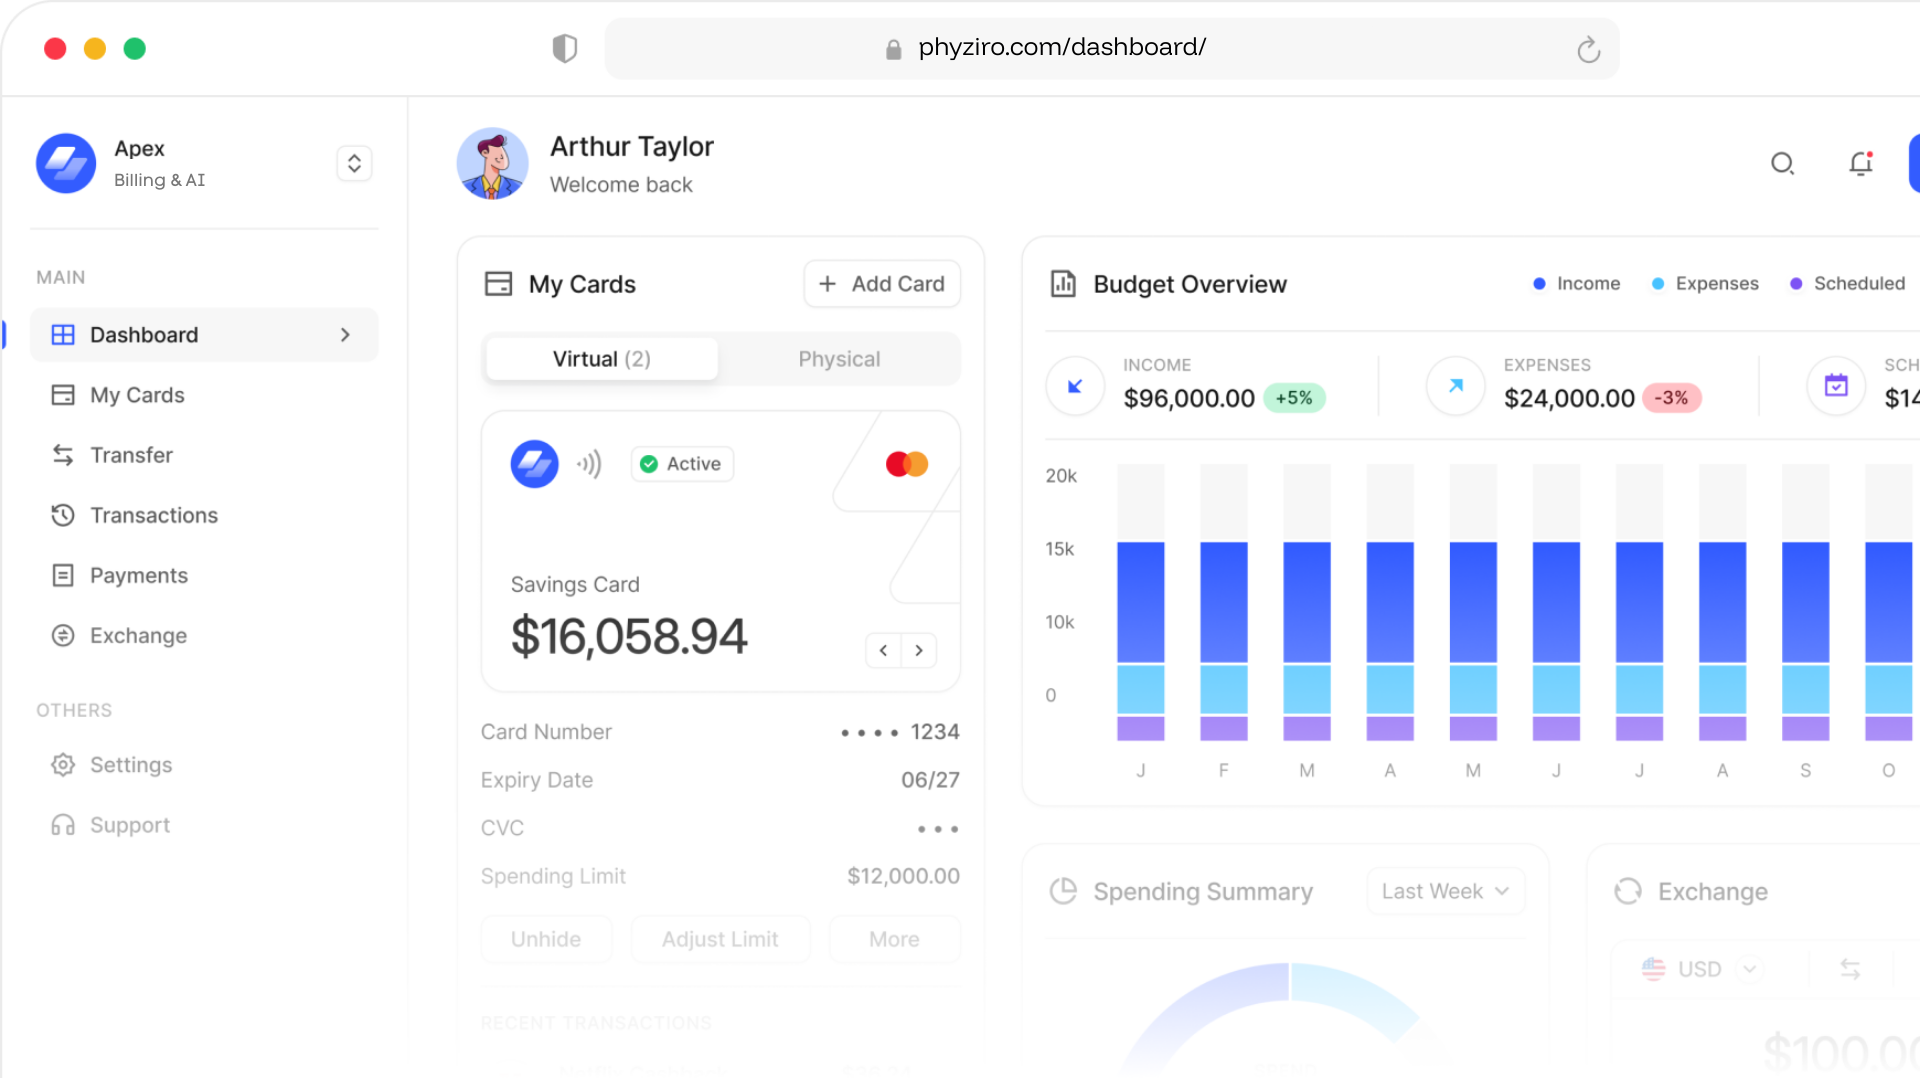Click the contactless payment icon on card

coord(589,464)
